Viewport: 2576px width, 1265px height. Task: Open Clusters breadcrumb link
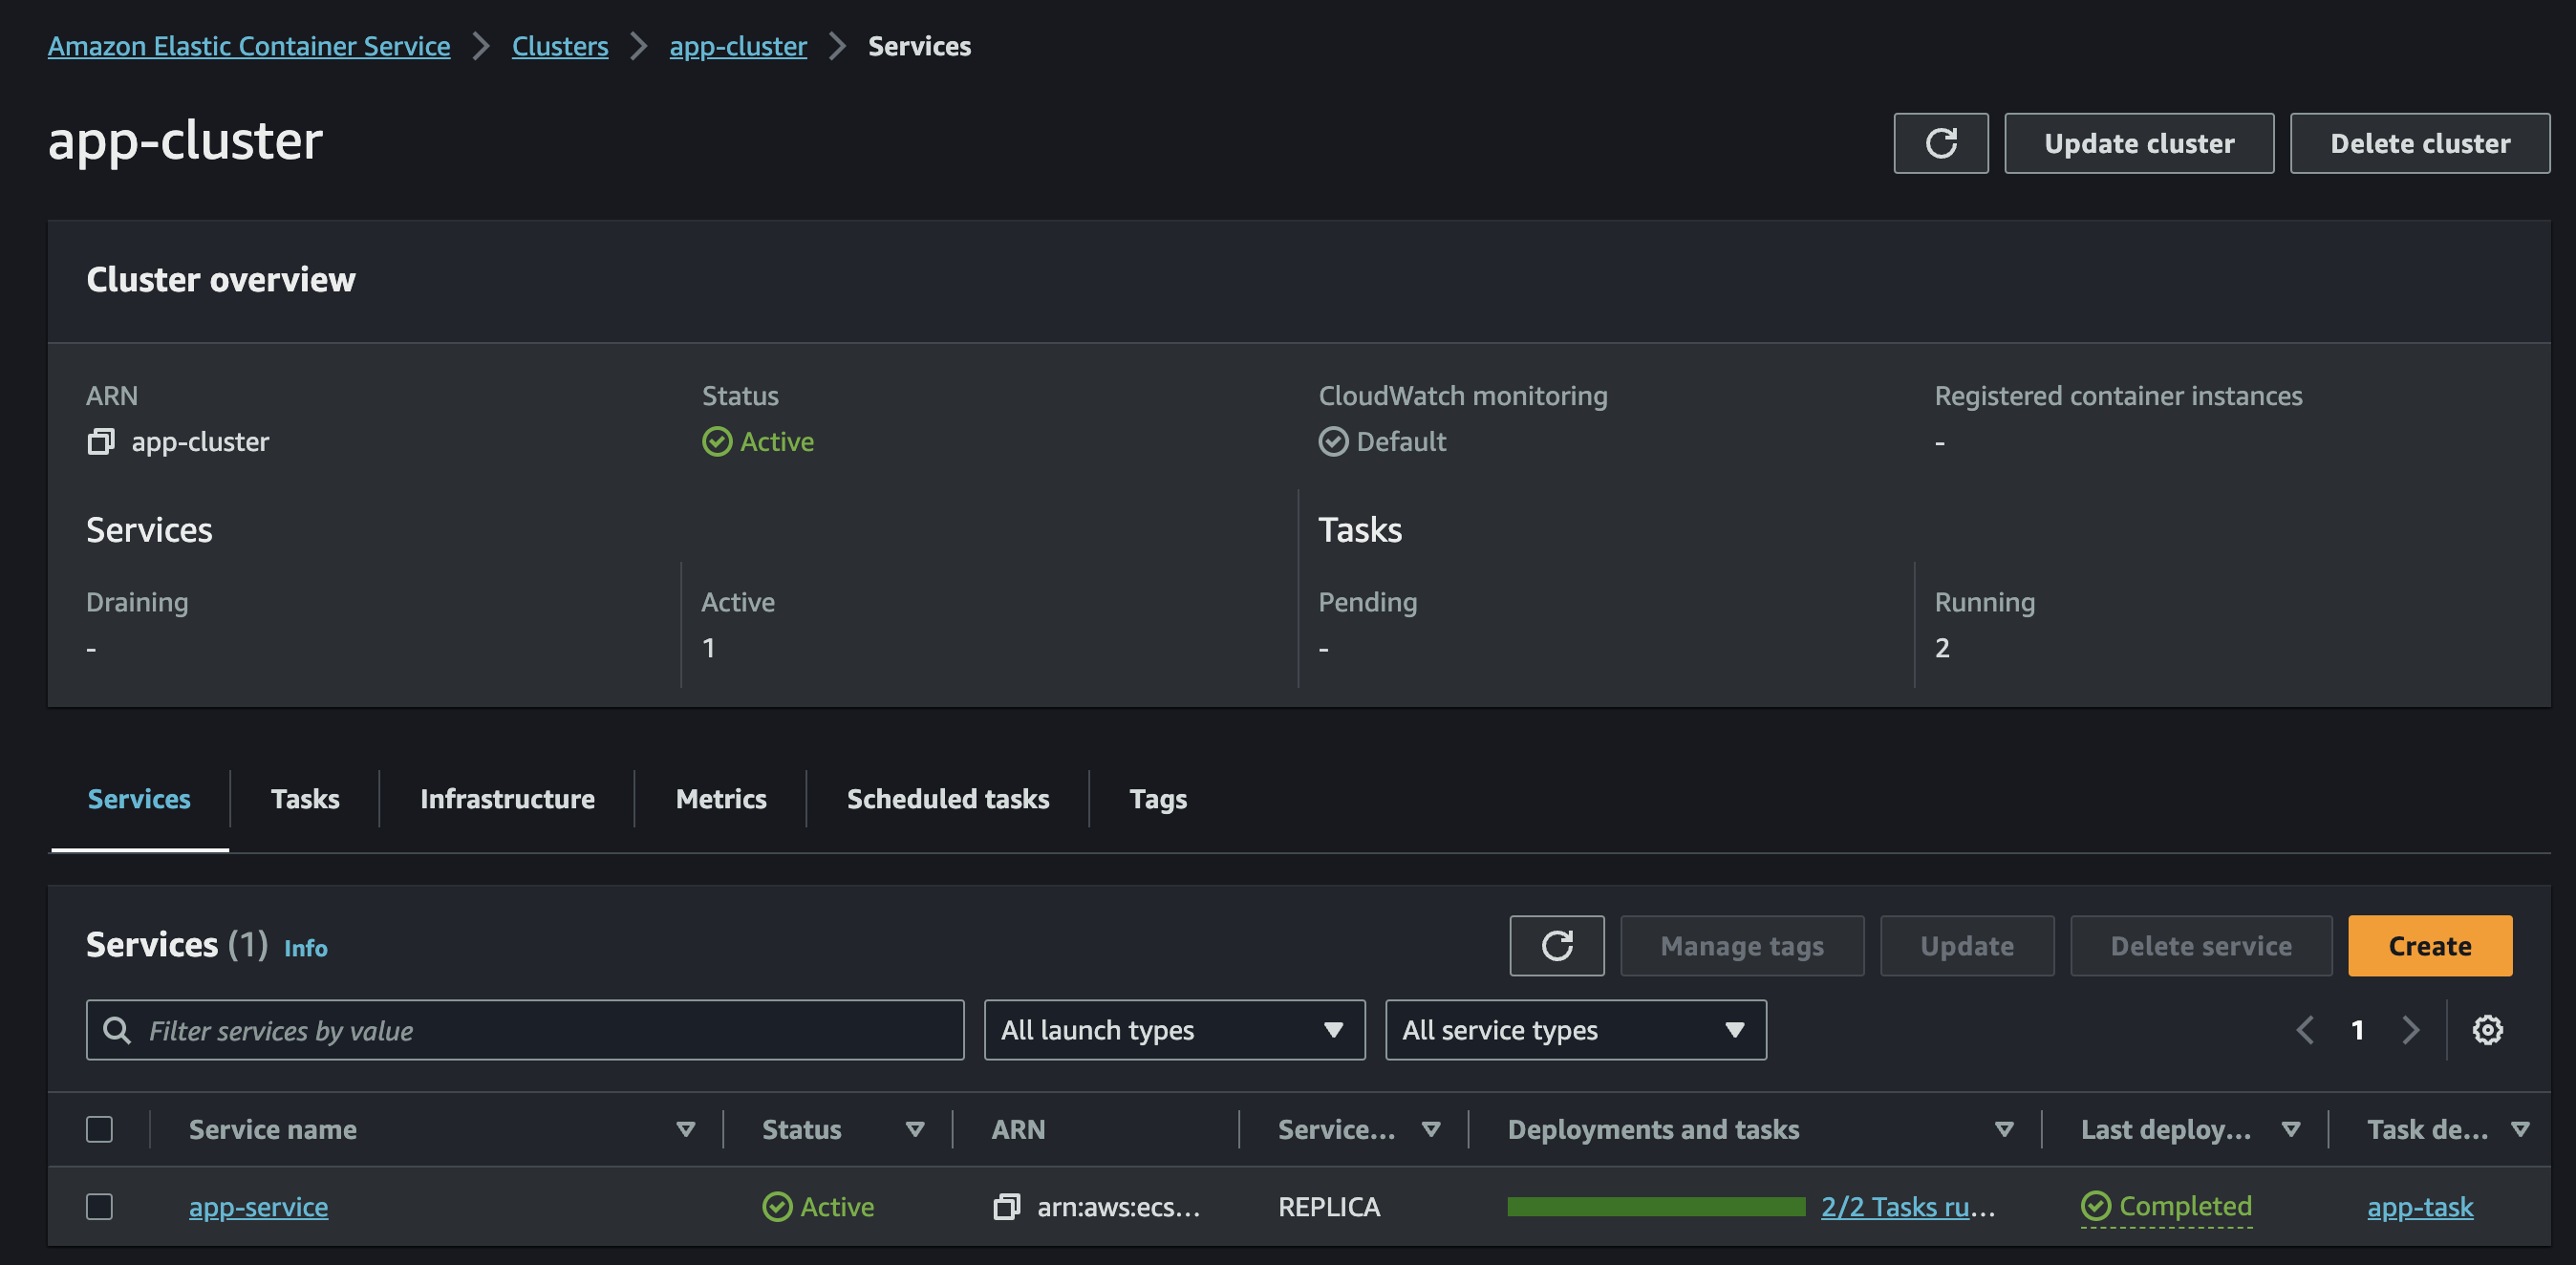560,46
